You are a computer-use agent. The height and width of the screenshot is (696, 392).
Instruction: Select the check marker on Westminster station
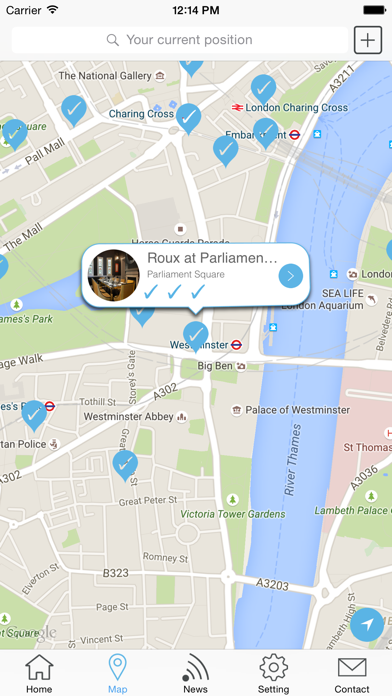[196, 336]
